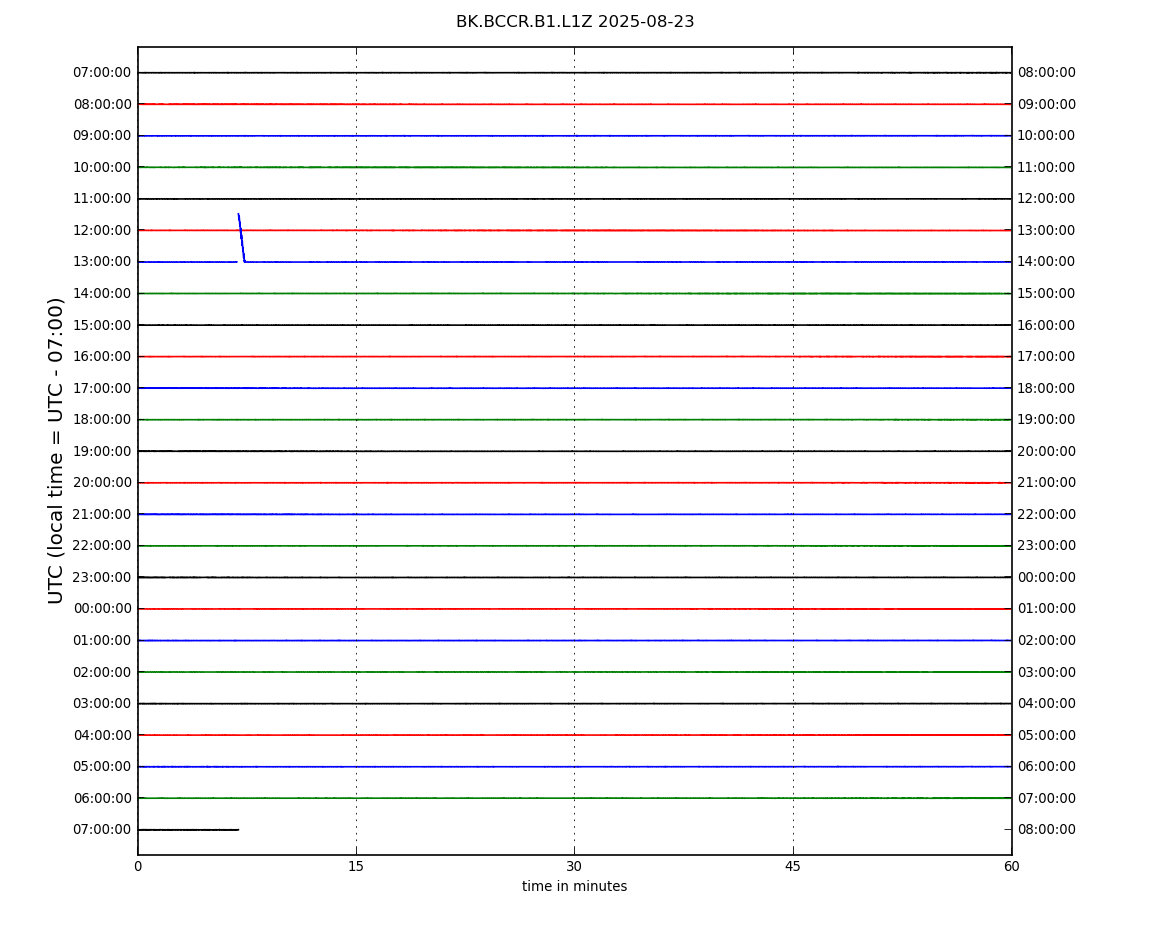This screenshot has height=950, width=1150.
Task: Select left-axis label 11:00:00
Action: pyautogui.click(x=102, y=199)
